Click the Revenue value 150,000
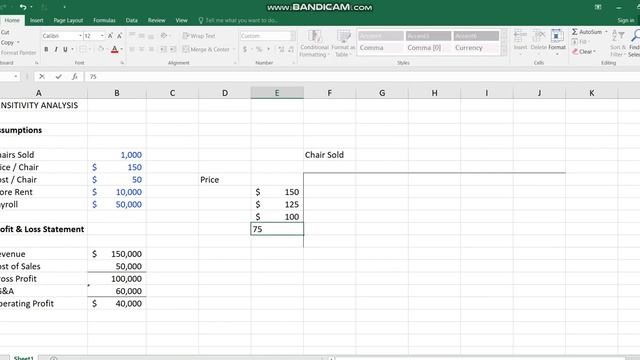 [117, 254]
